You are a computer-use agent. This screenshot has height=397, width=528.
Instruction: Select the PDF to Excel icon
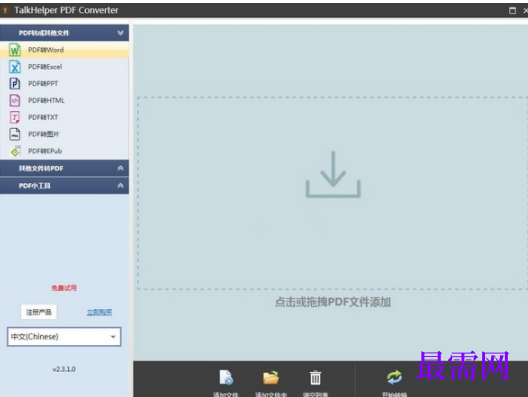point(14,67)
